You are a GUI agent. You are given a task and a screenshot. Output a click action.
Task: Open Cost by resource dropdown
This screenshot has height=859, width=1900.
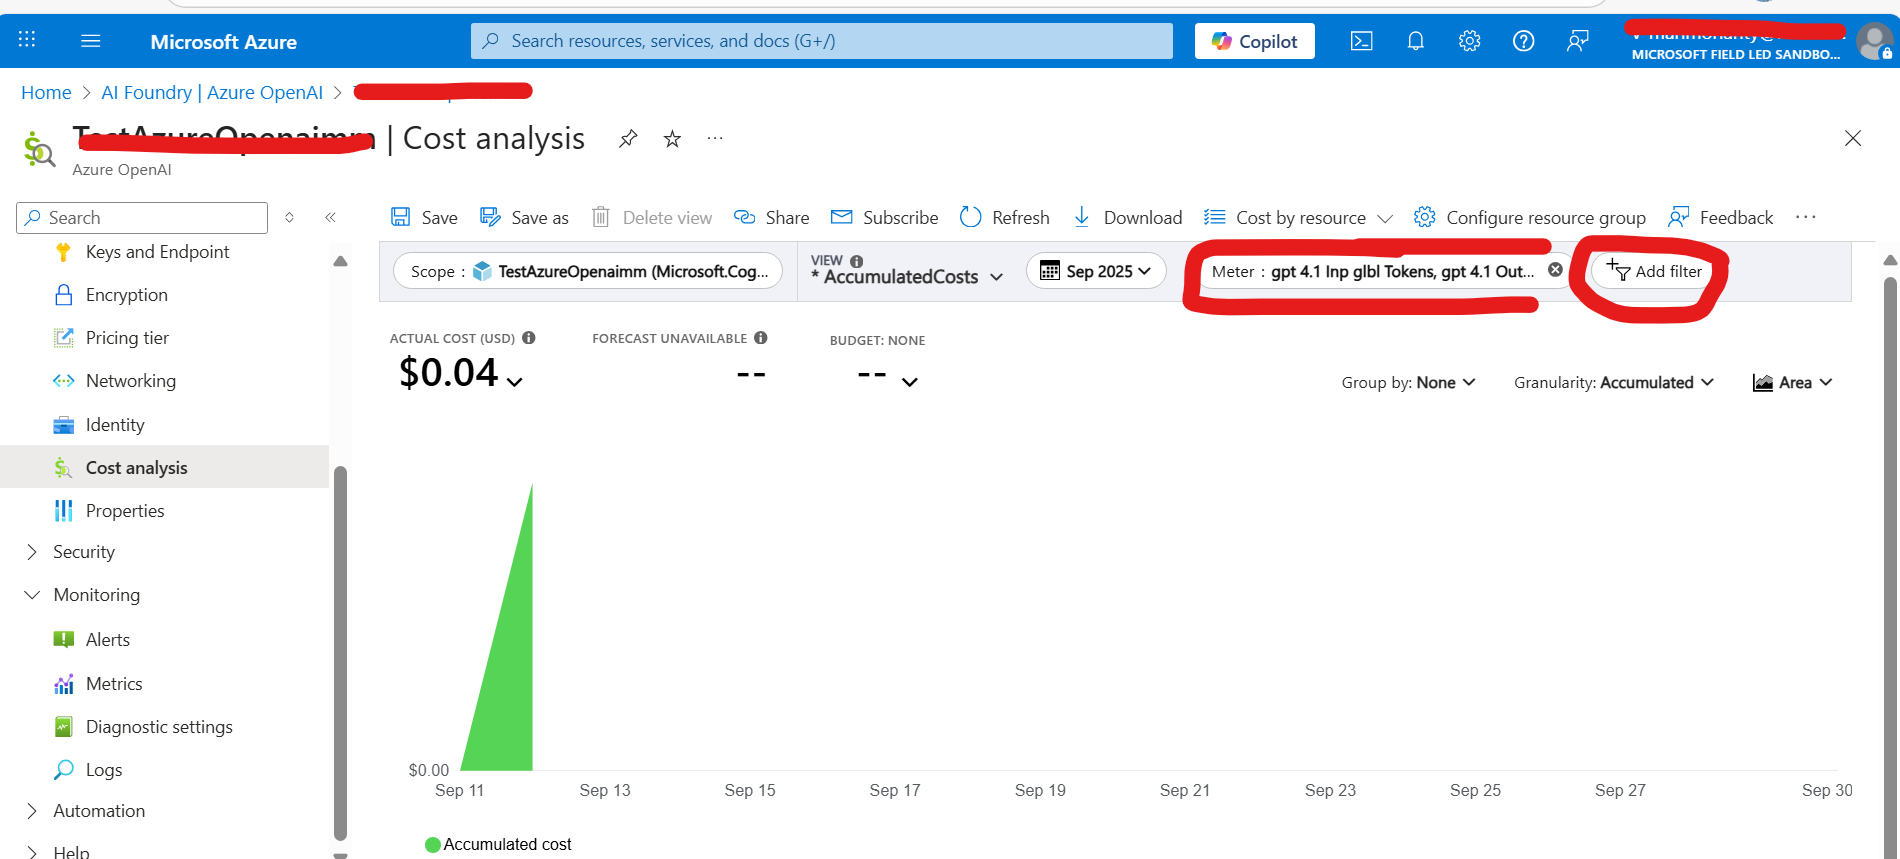(1298, 217)
